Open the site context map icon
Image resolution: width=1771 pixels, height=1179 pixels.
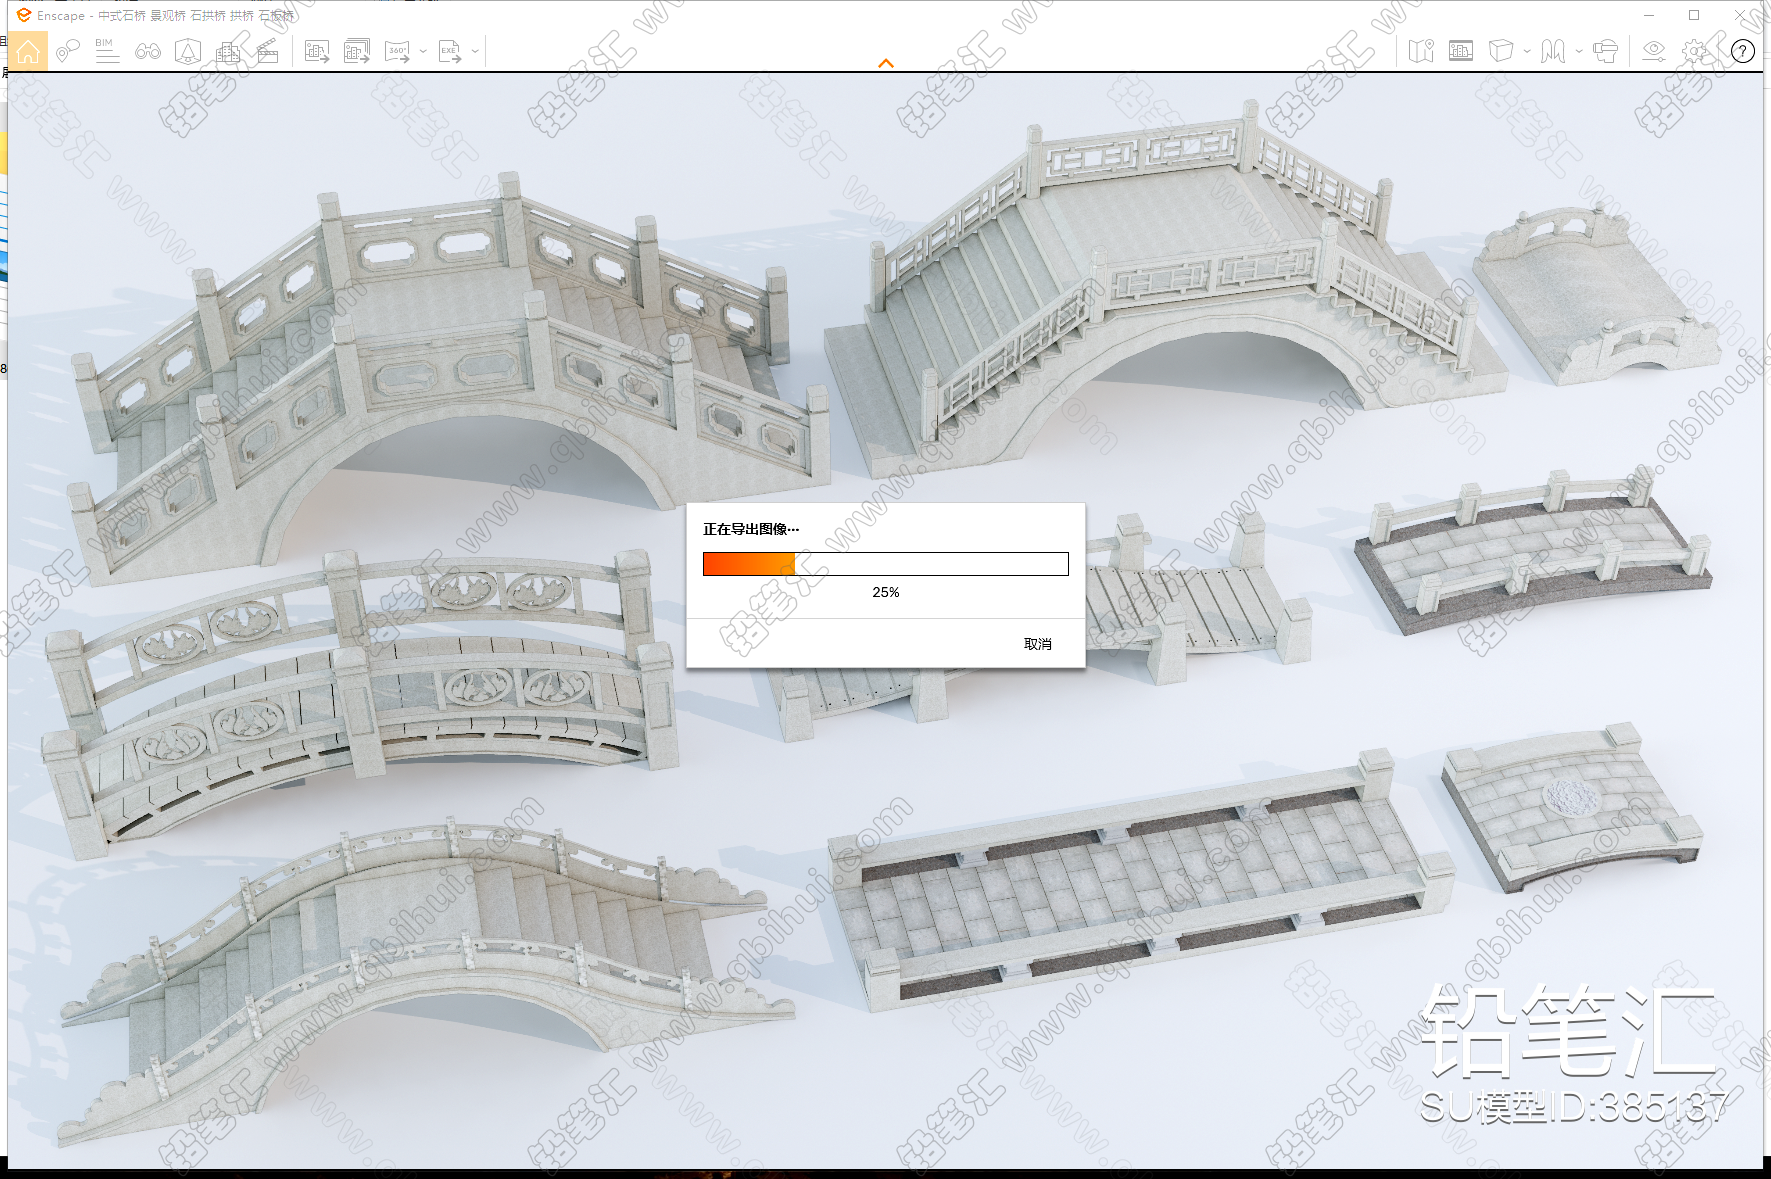(x=1421, y=51)
